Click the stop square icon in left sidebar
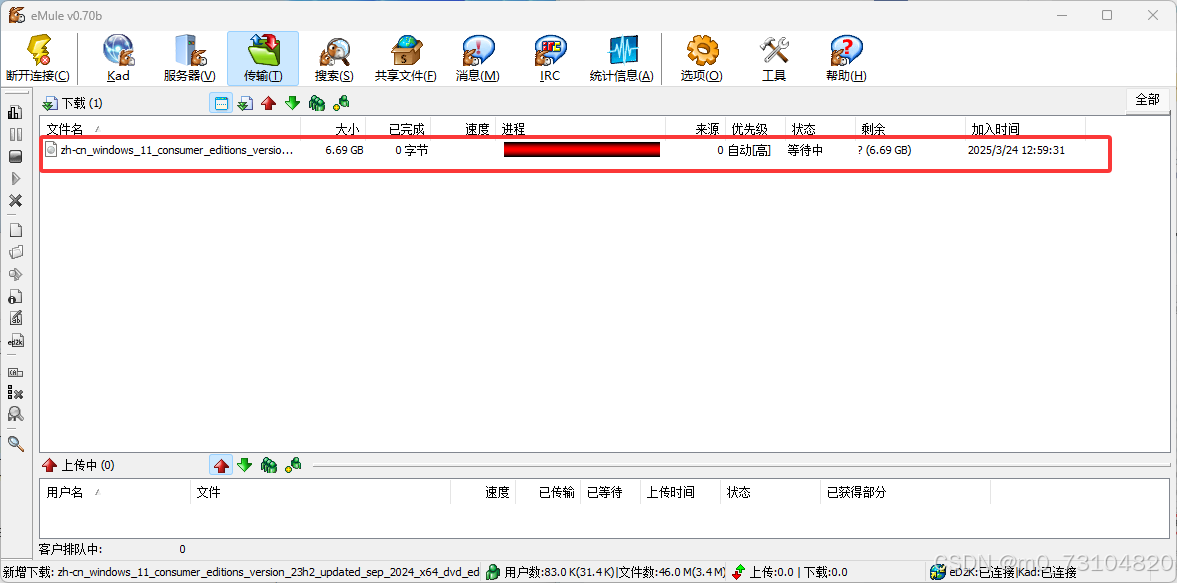 click(x=15, y=156)
